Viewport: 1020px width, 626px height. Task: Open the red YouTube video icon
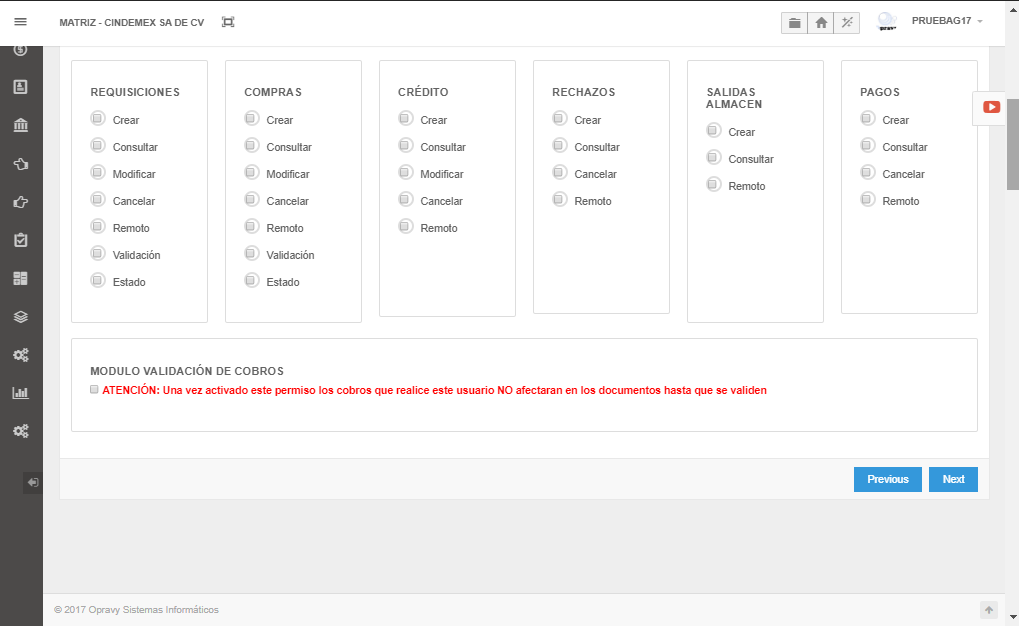point(991,107)
